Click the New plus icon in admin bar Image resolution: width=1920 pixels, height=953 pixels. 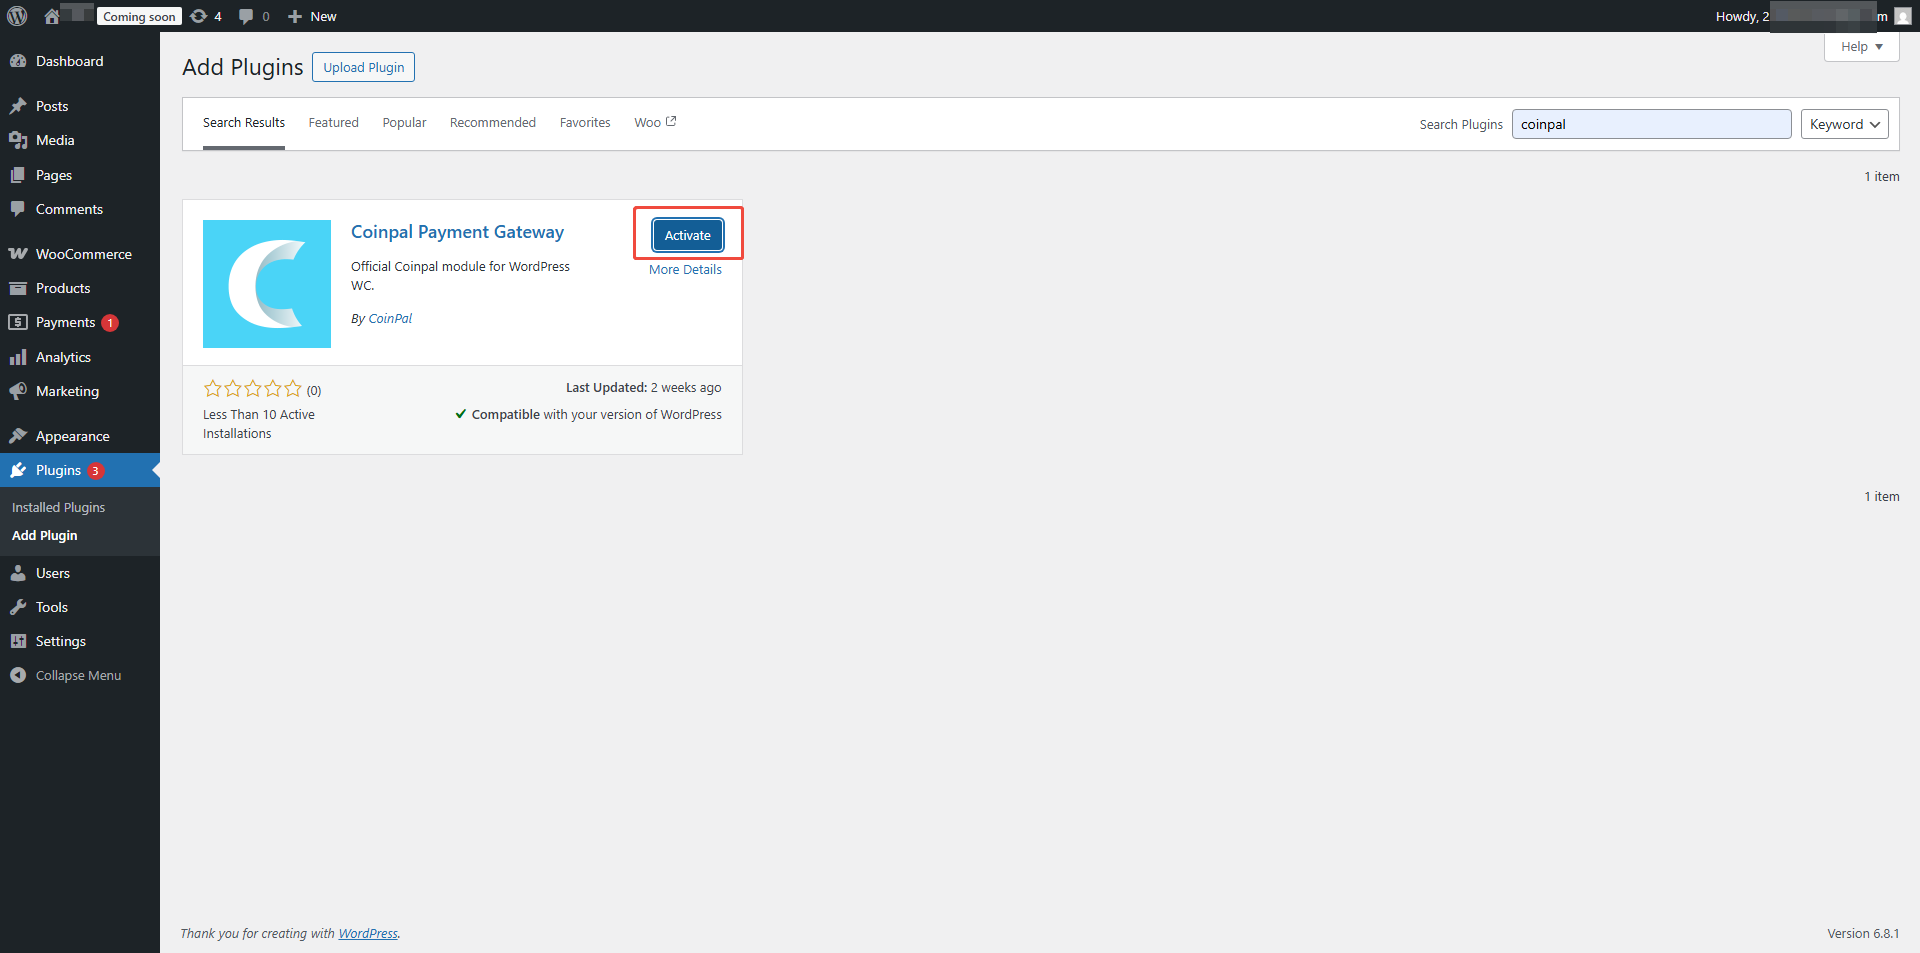295,16
